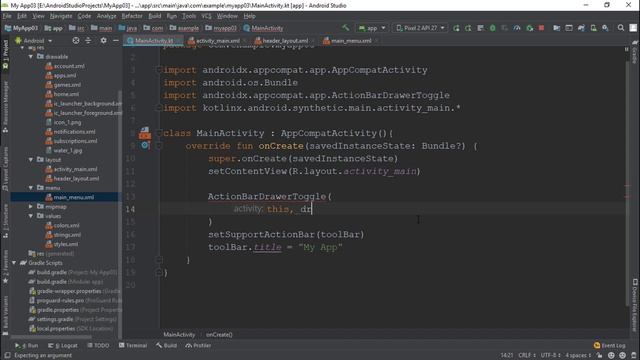Image resolution: width=640 pixels, height=360 pixels.
Task: Expand the mipmap folder in project tree
Action: click(31, 207)
